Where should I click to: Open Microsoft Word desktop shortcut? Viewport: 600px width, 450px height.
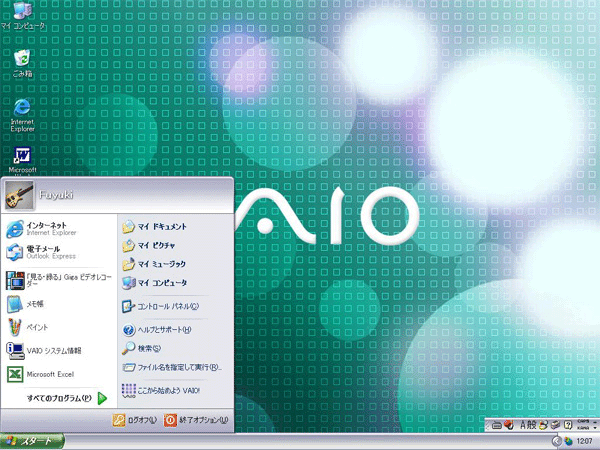click(x=22, y=161)
